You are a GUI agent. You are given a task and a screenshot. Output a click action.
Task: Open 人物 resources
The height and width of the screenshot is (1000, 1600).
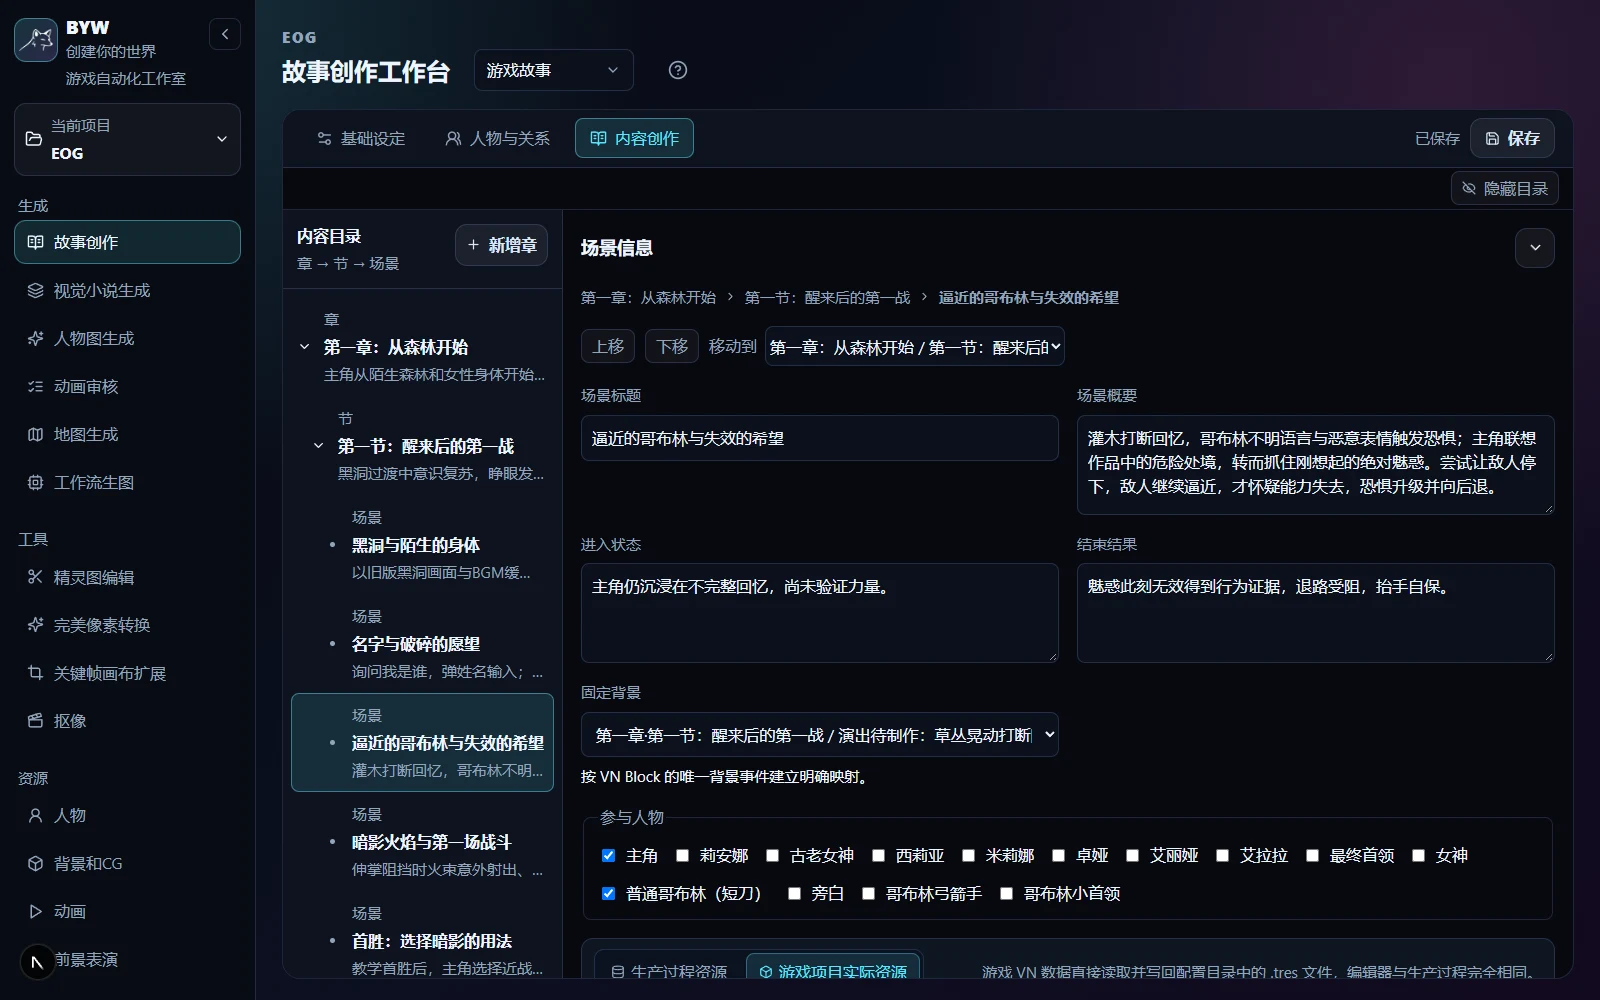point(127,815)
